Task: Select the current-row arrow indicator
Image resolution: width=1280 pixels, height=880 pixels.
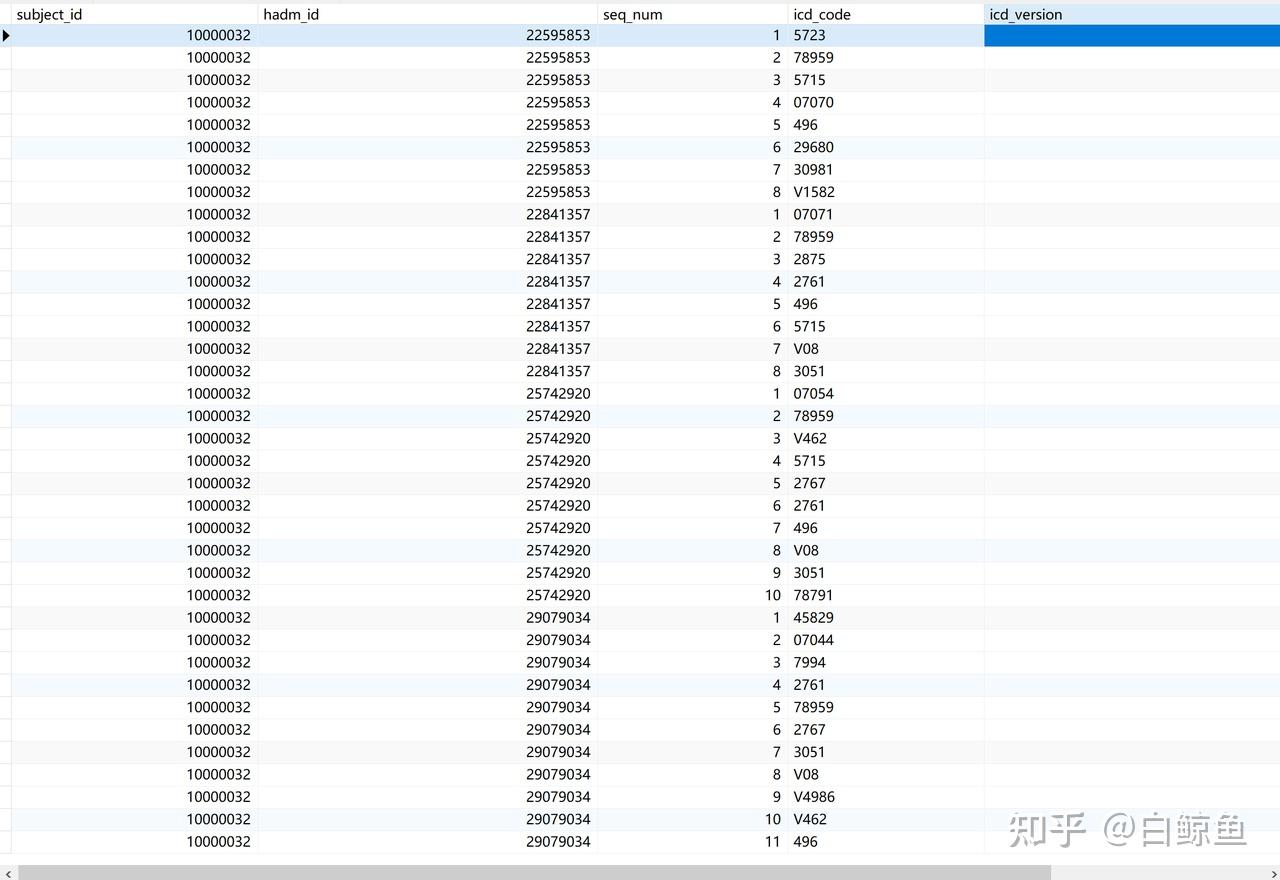Action: point(6,35)
